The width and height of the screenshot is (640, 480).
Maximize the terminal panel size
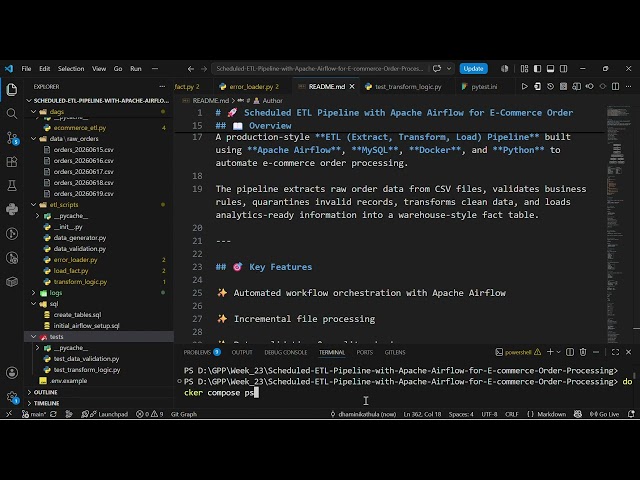616,352
